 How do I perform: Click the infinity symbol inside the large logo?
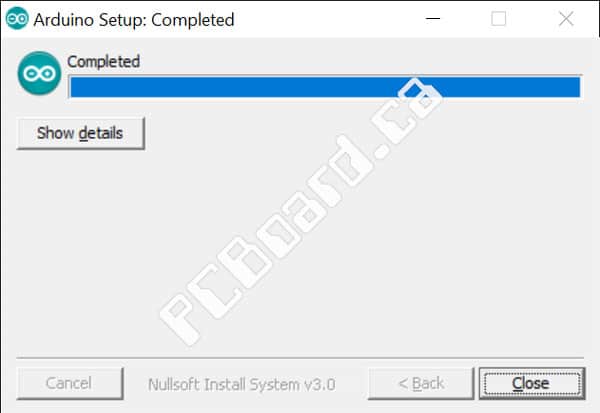39,73
